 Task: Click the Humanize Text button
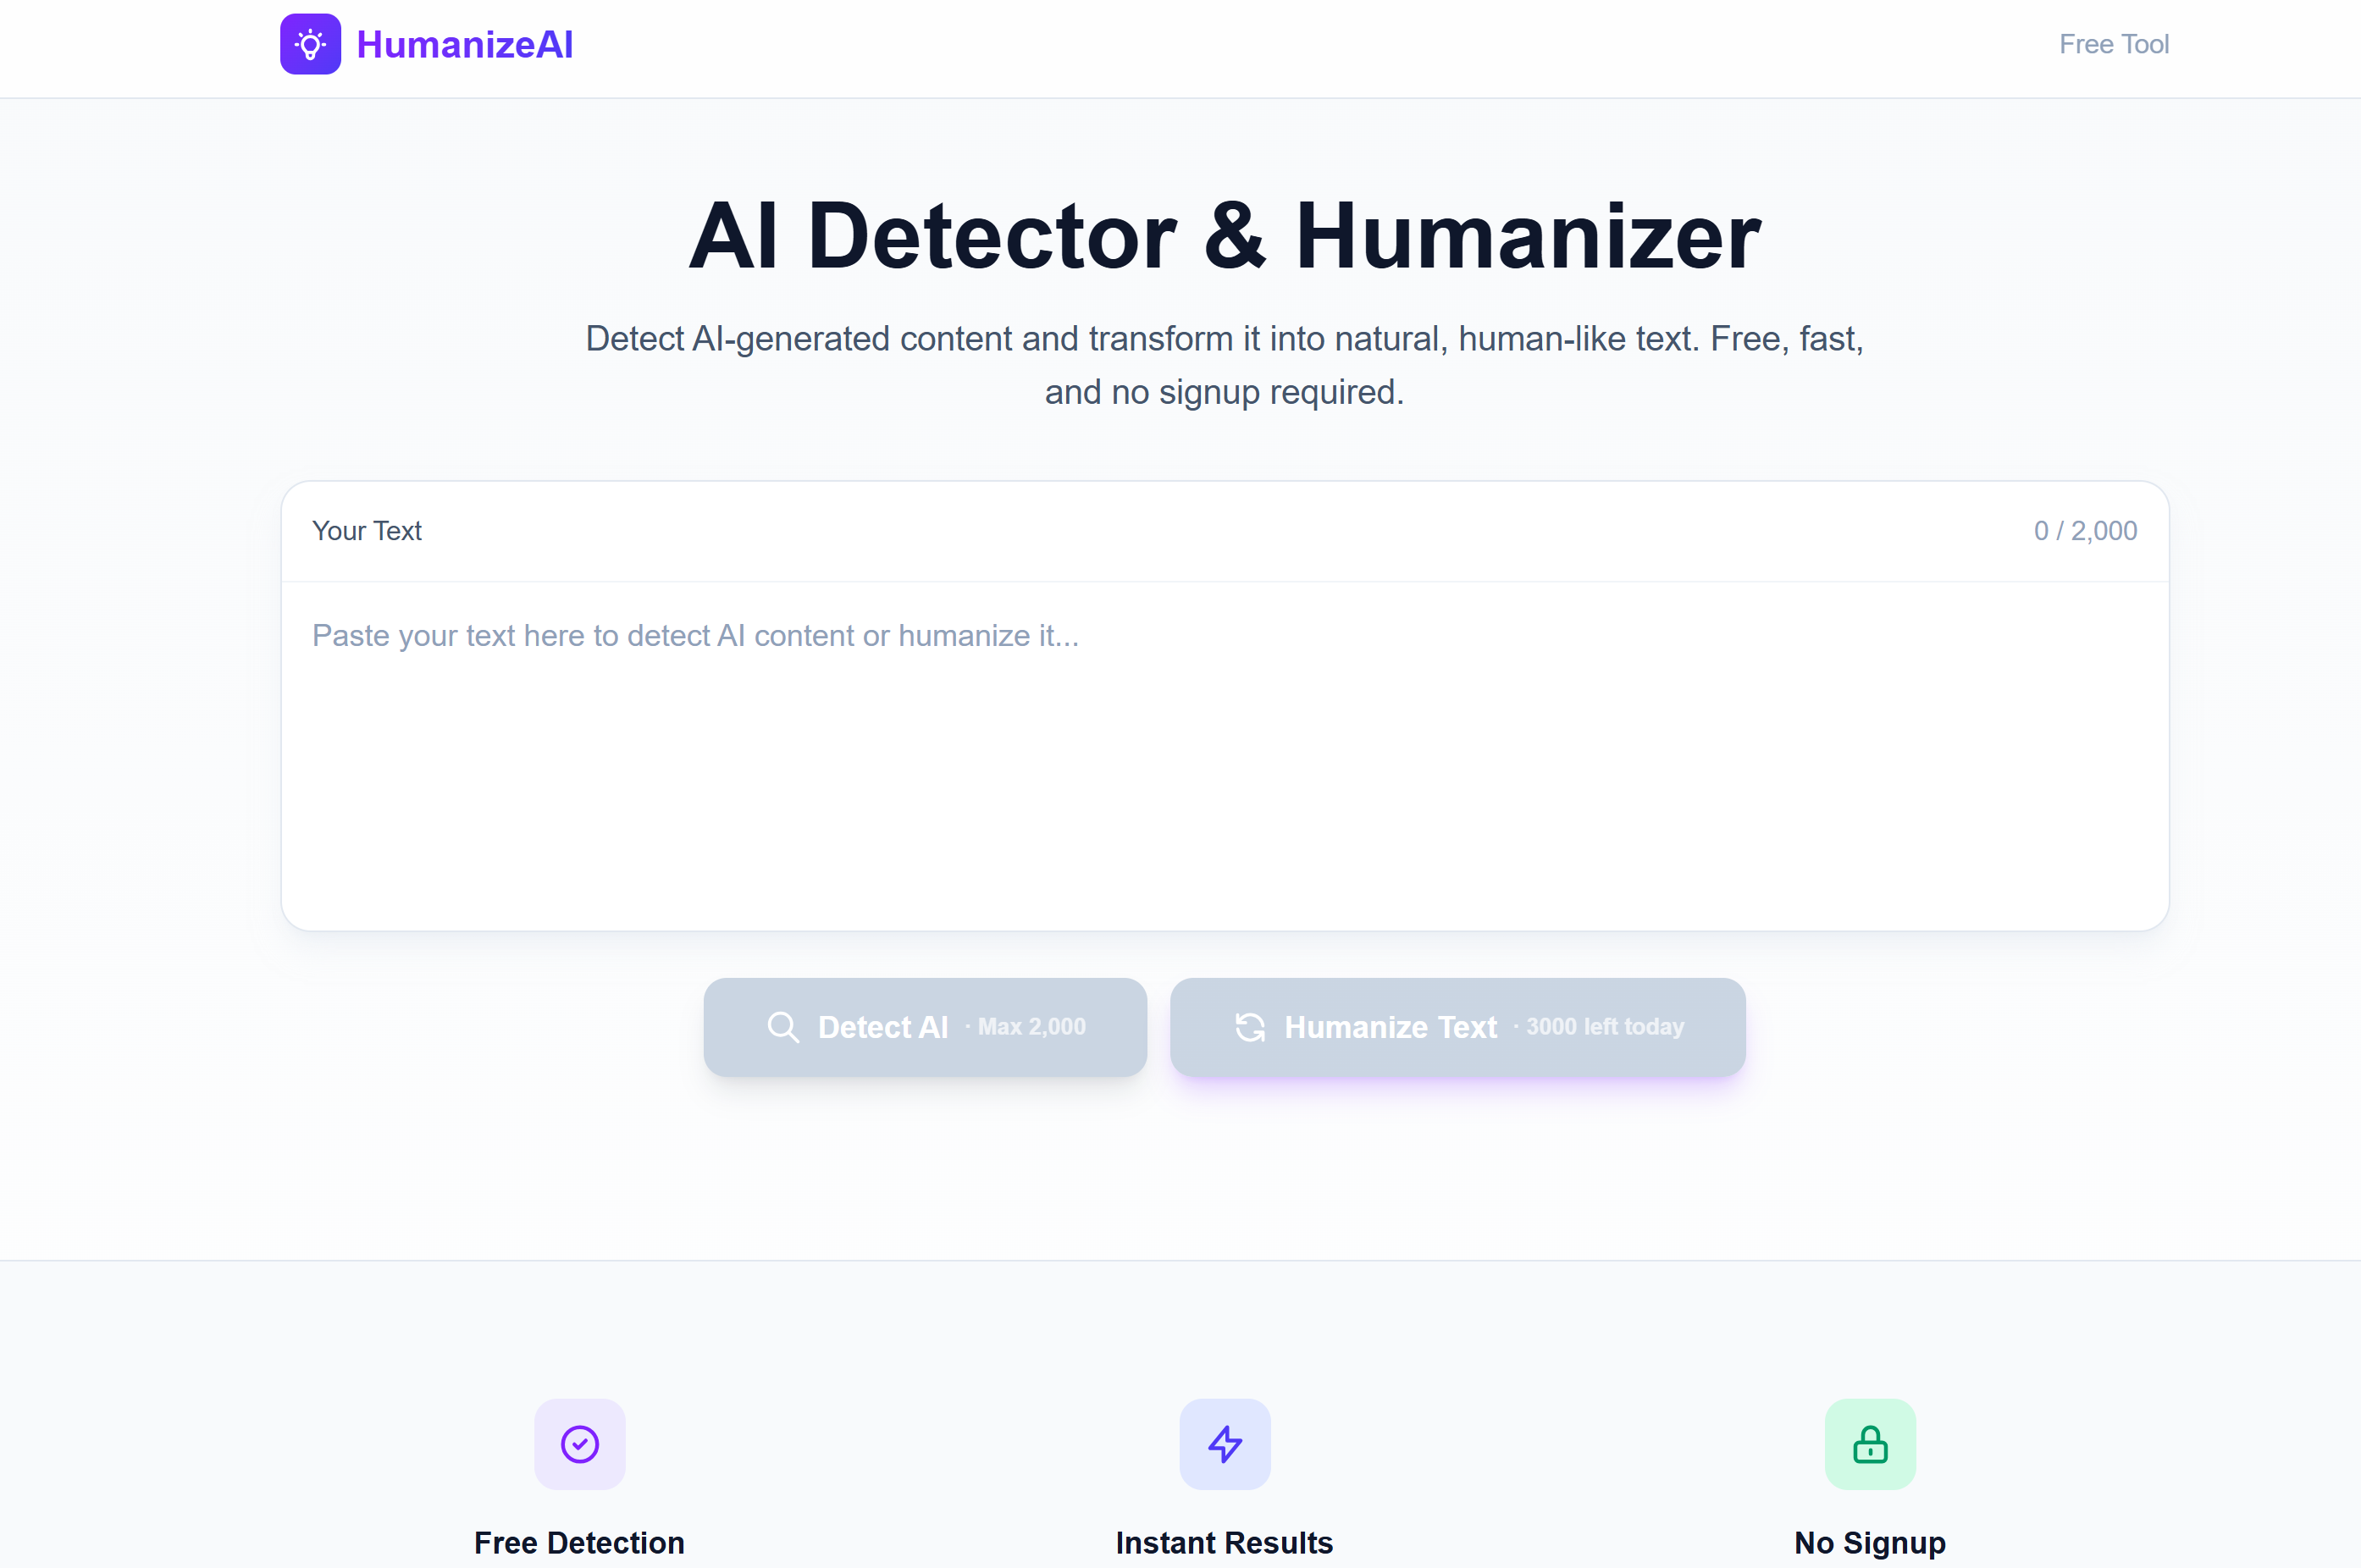pos(1457,1027)
